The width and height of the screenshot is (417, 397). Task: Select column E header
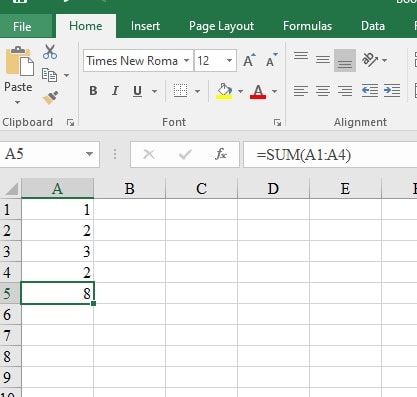point(345,189)
